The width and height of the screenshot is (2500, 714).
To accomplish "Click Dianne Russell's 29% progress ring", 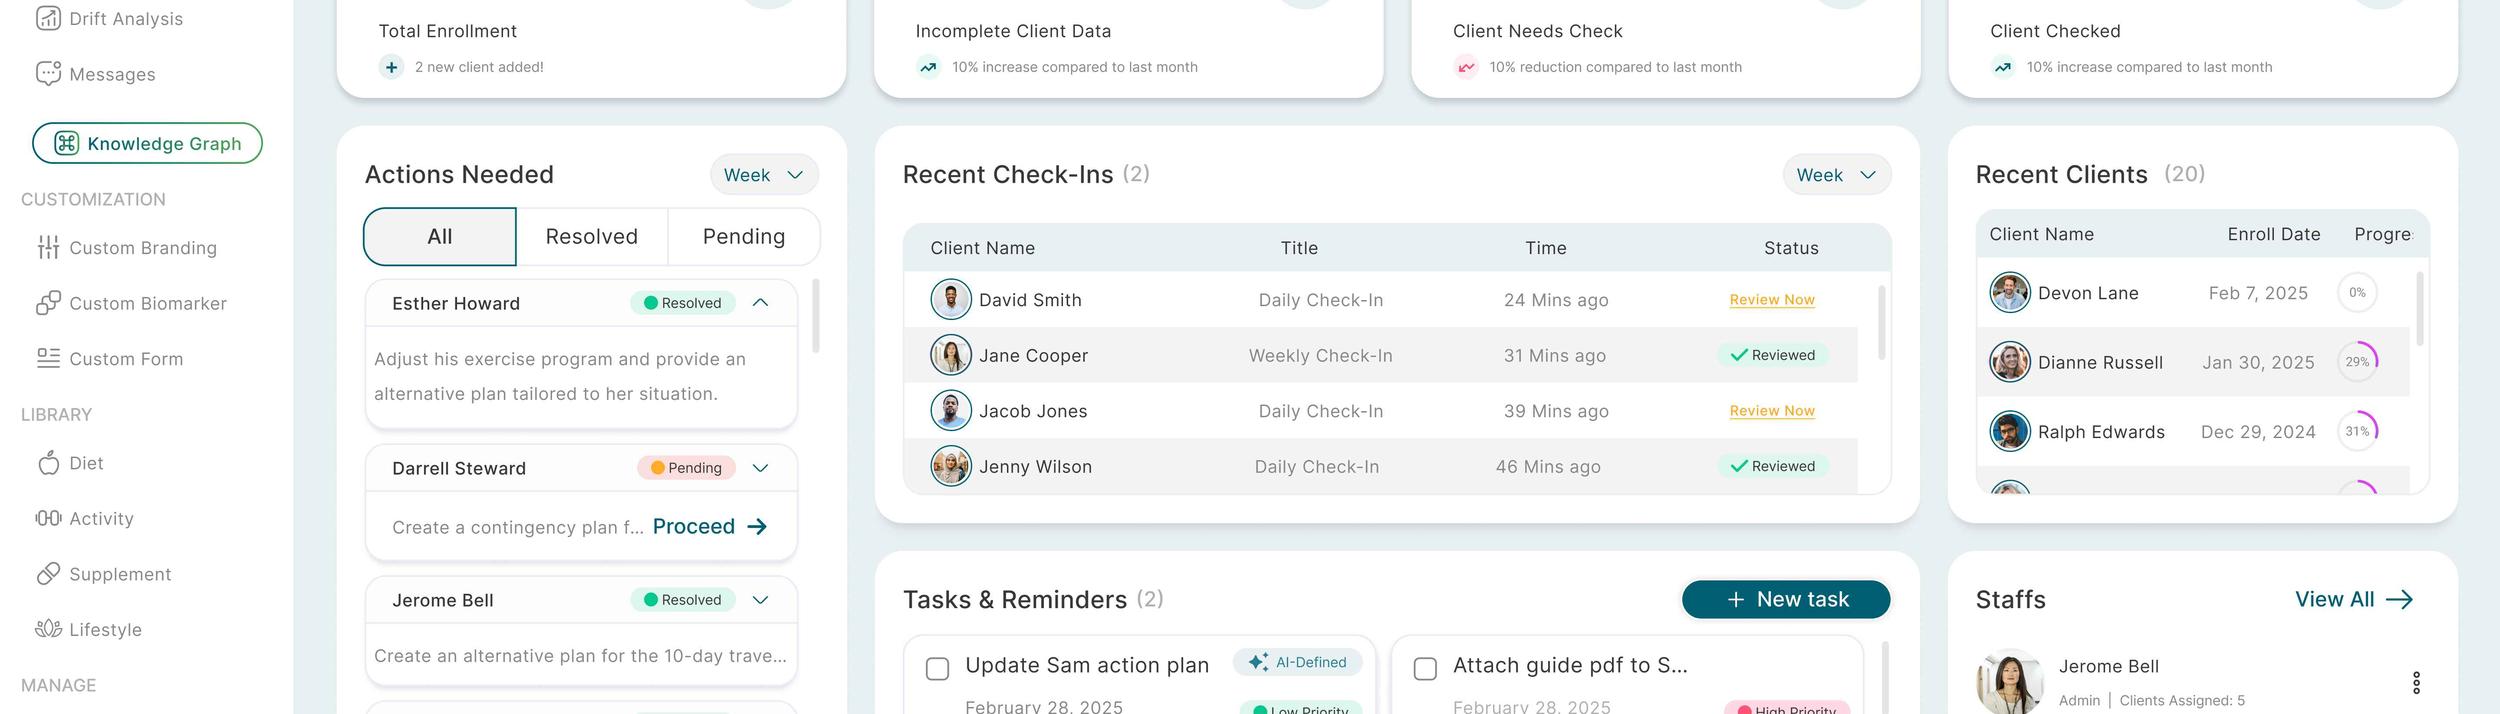I will [x=2357, y=362].
